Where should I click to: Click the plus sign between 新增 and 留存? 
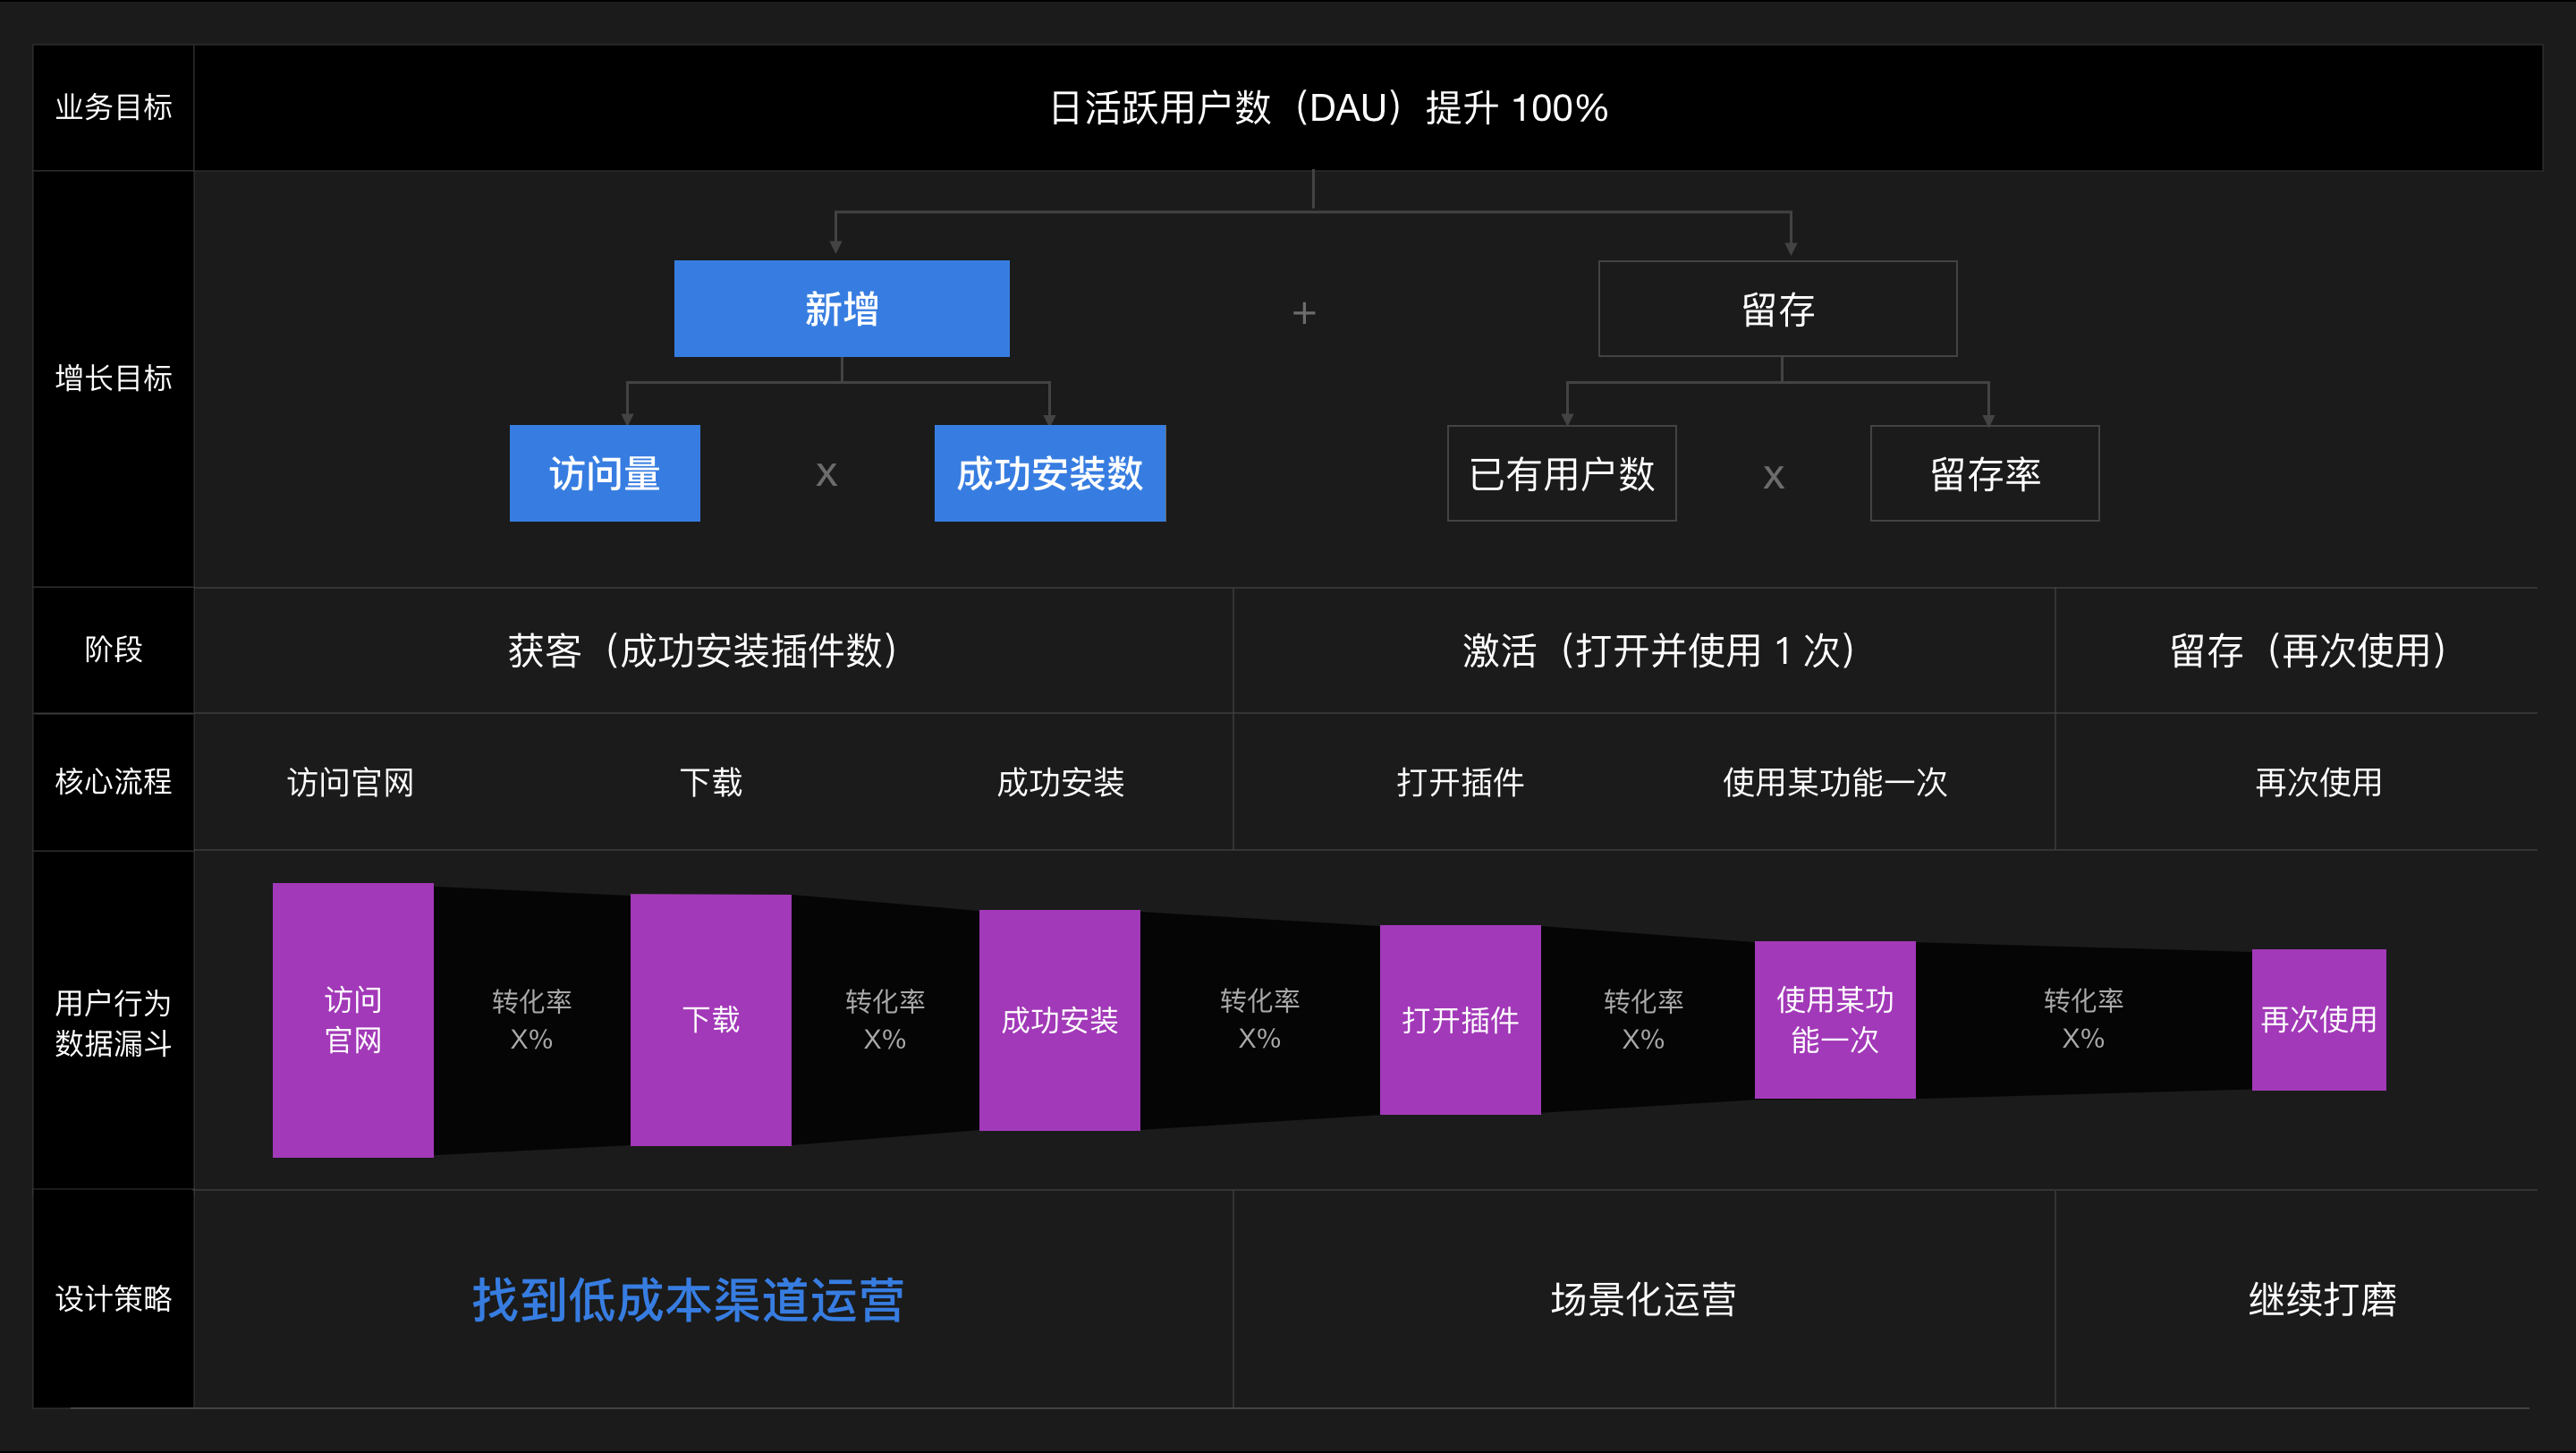[1303, 313]
